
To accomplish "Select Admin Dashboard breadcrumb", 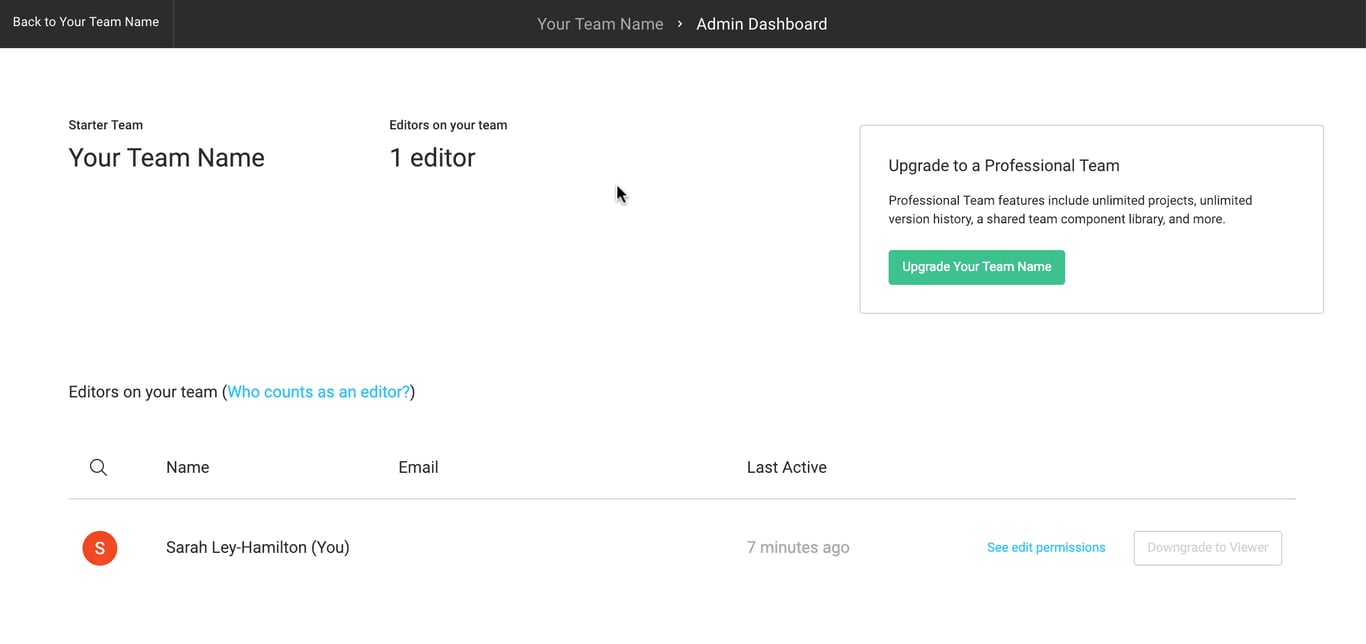I will click(x=761, y=24).
